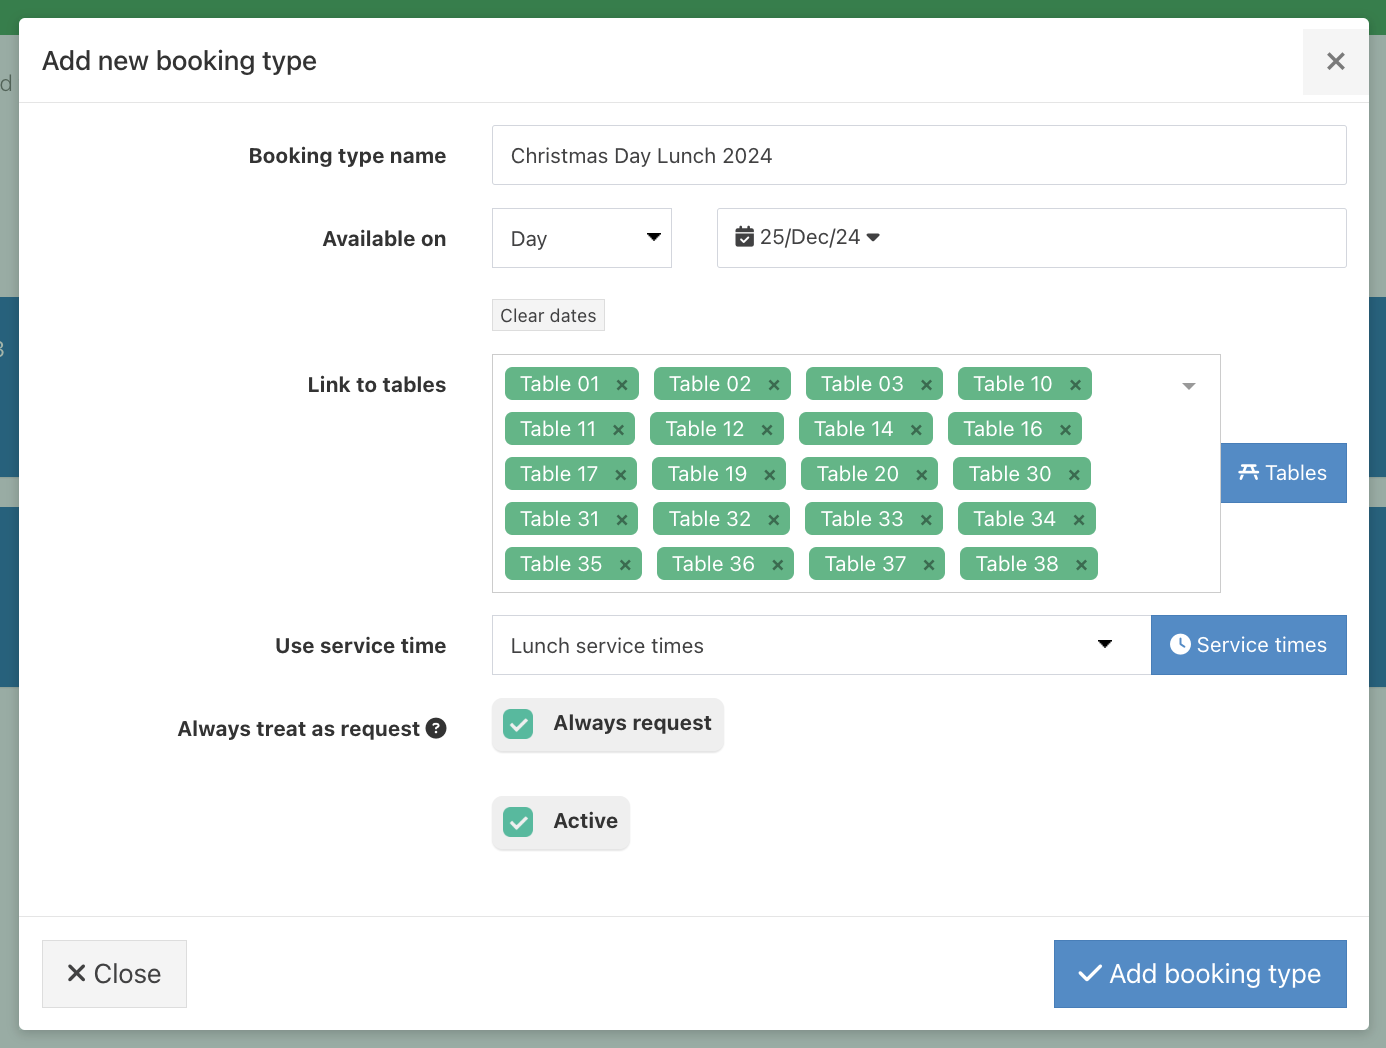Open the Day availability dropdown
Screen dimensions: 1386x1048
581,238
